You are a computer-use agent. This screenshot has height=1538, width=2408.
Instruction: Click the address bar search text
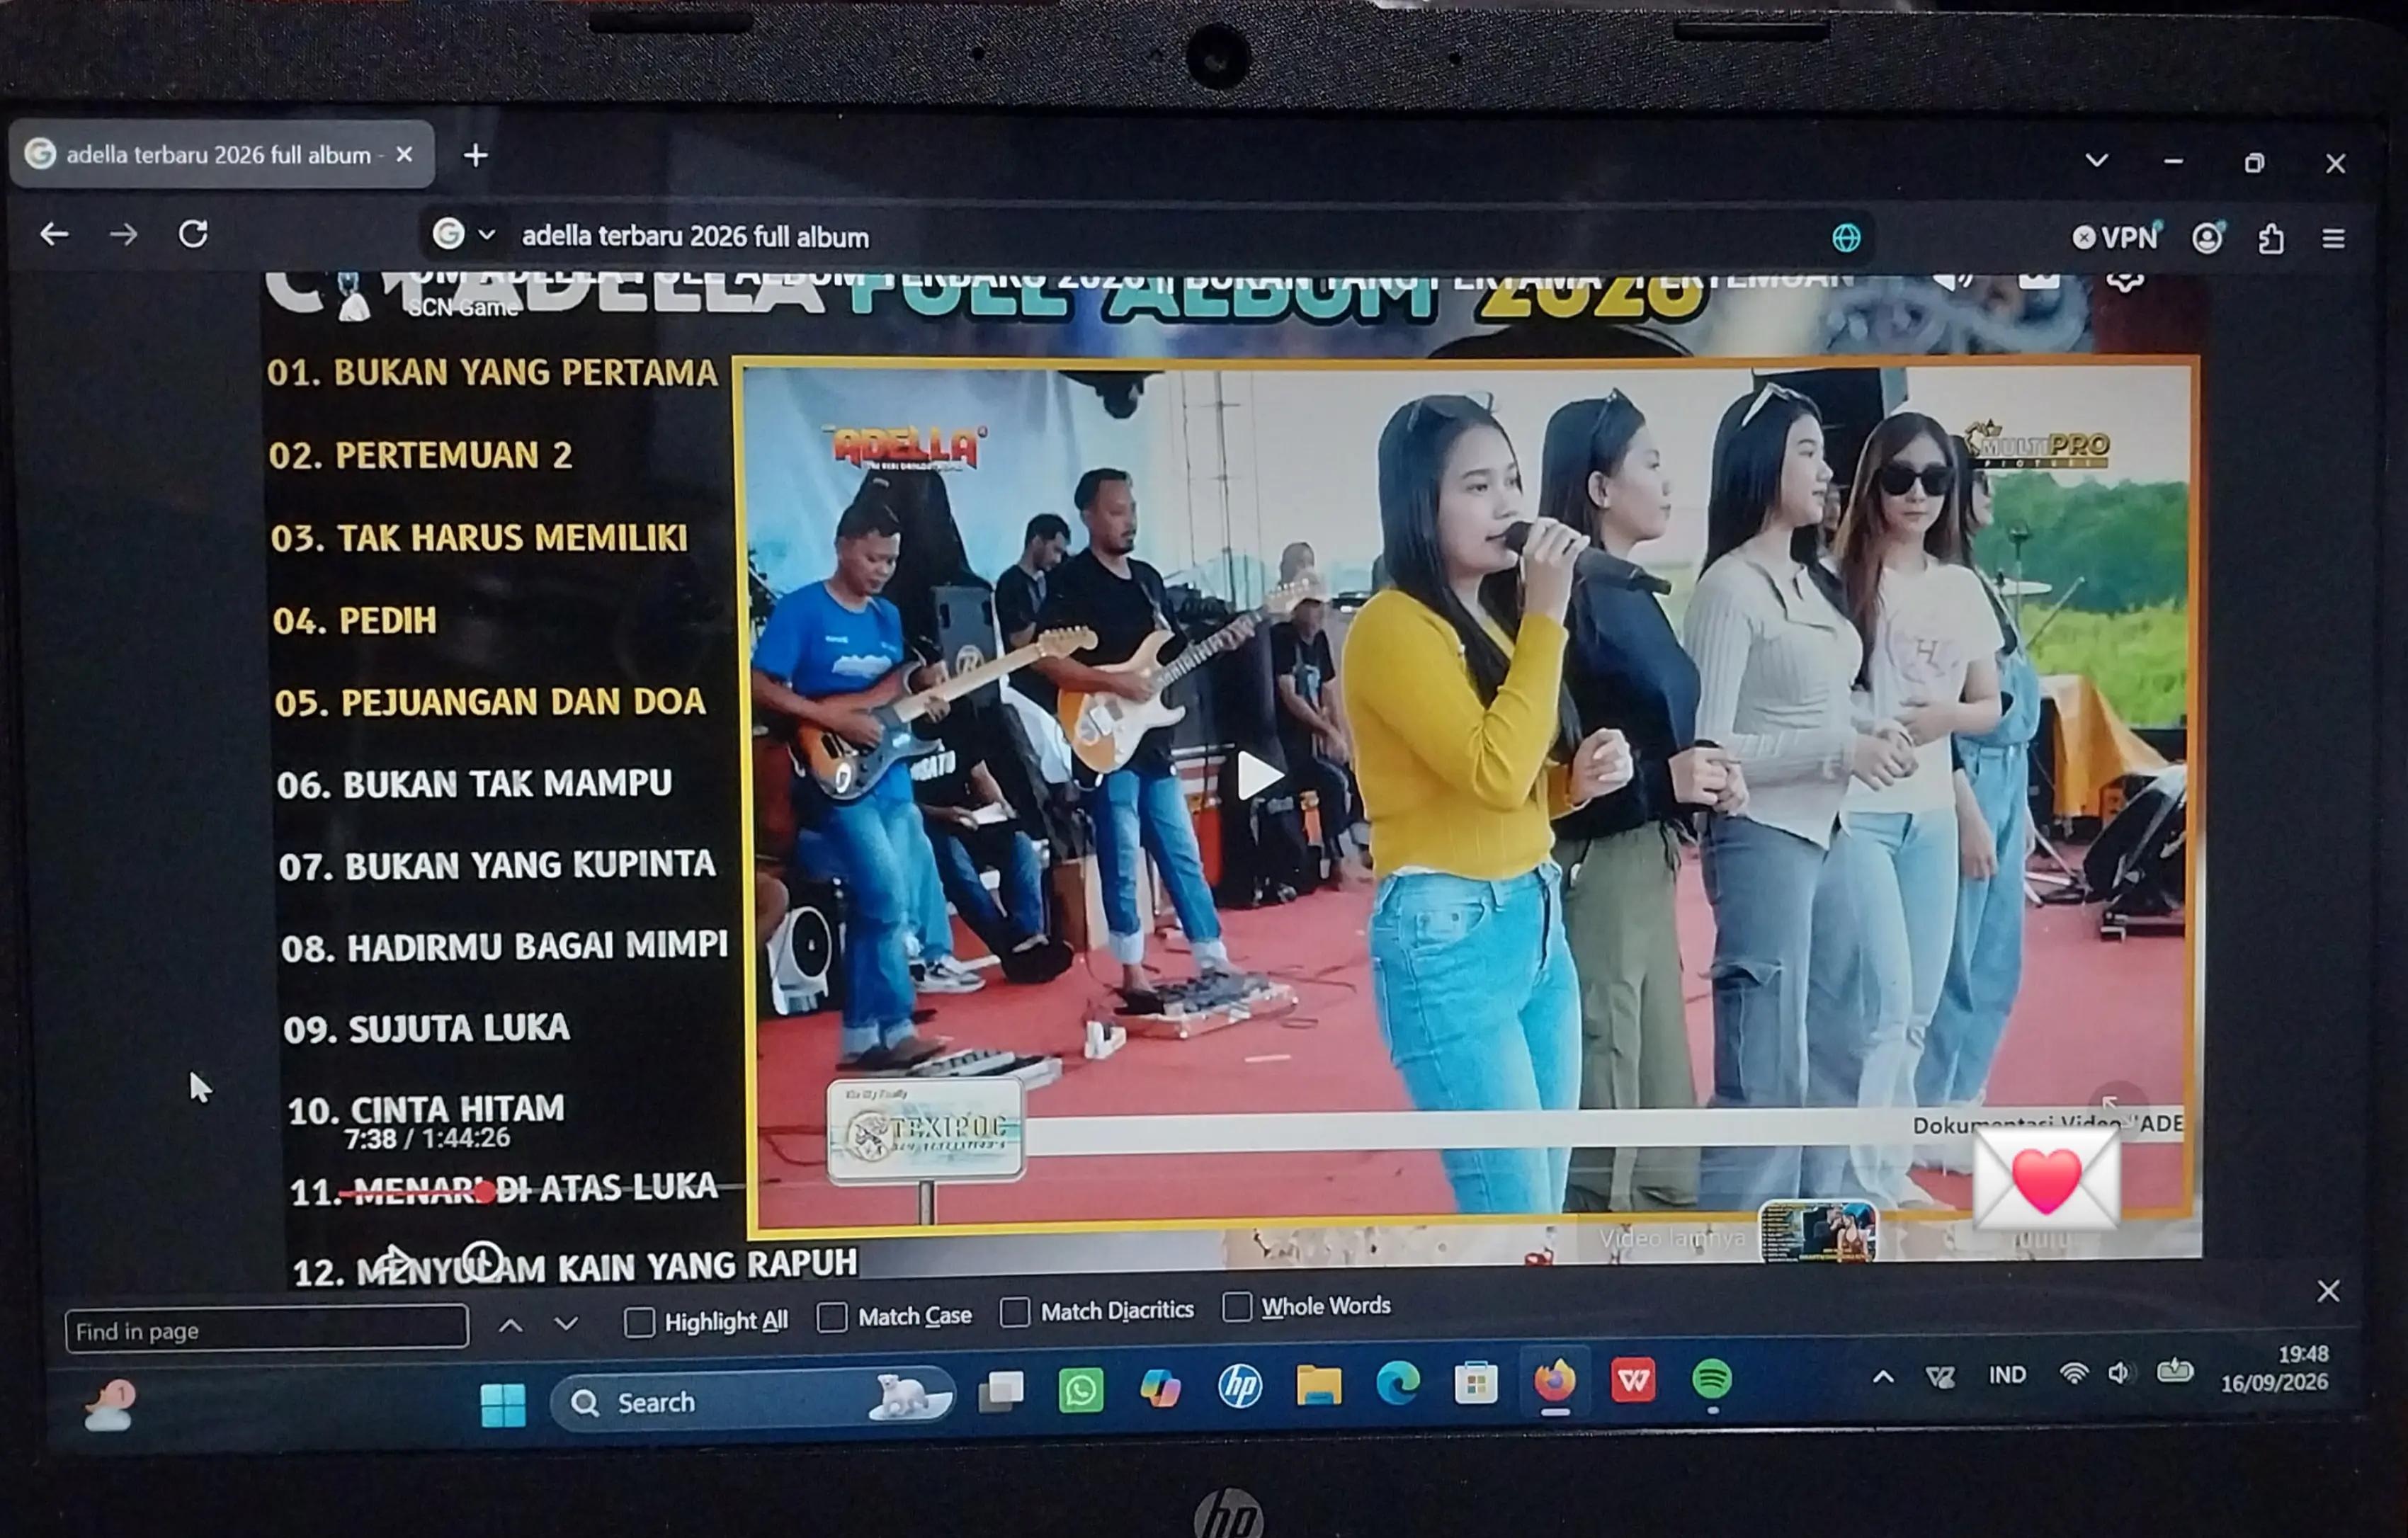pos(695,237)
